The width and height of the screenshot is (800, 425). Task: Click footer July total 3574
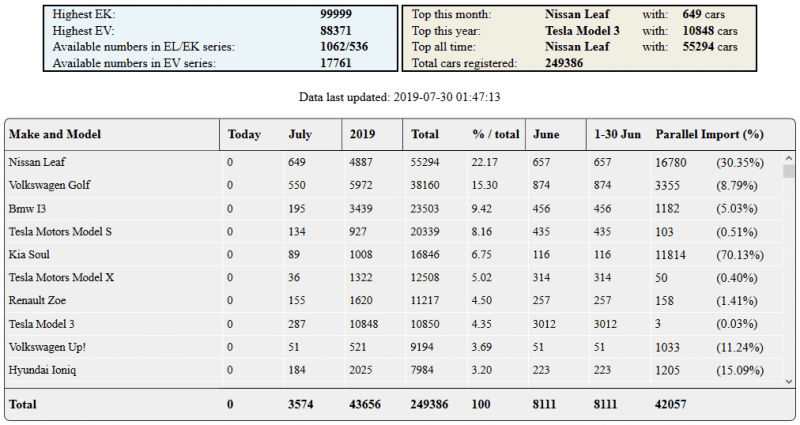click(300, 405)
